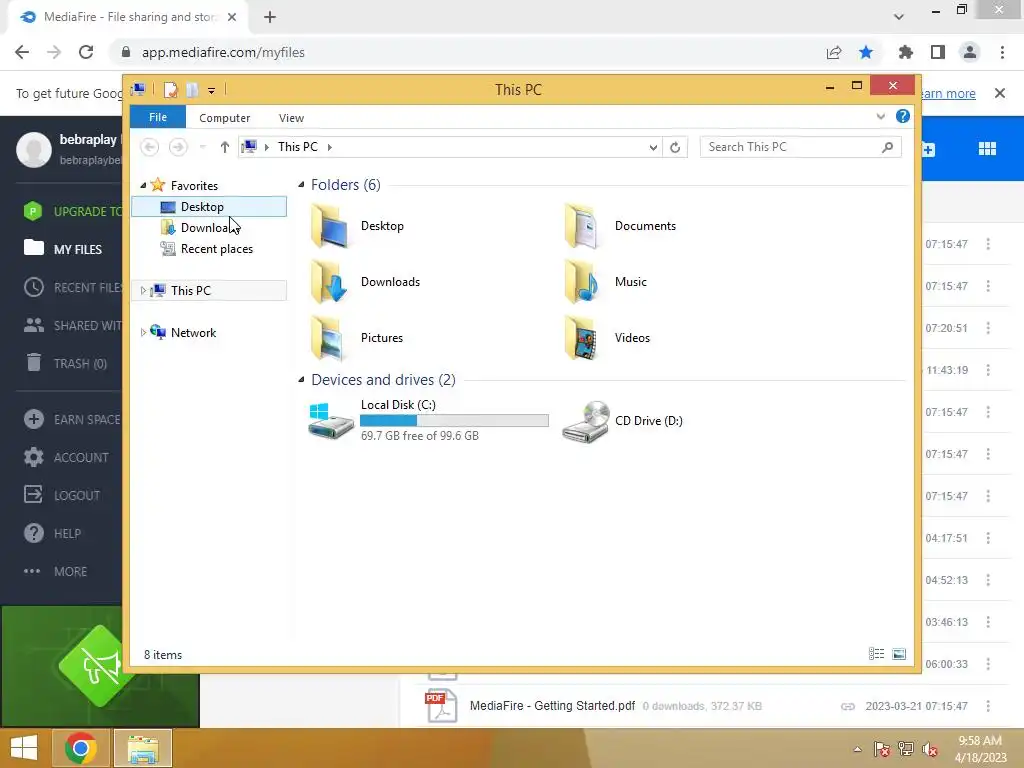1024x768 pixels.
Task: Open ACCOUNT in MediaFire sidebar
Action: [x=66, y=457]
